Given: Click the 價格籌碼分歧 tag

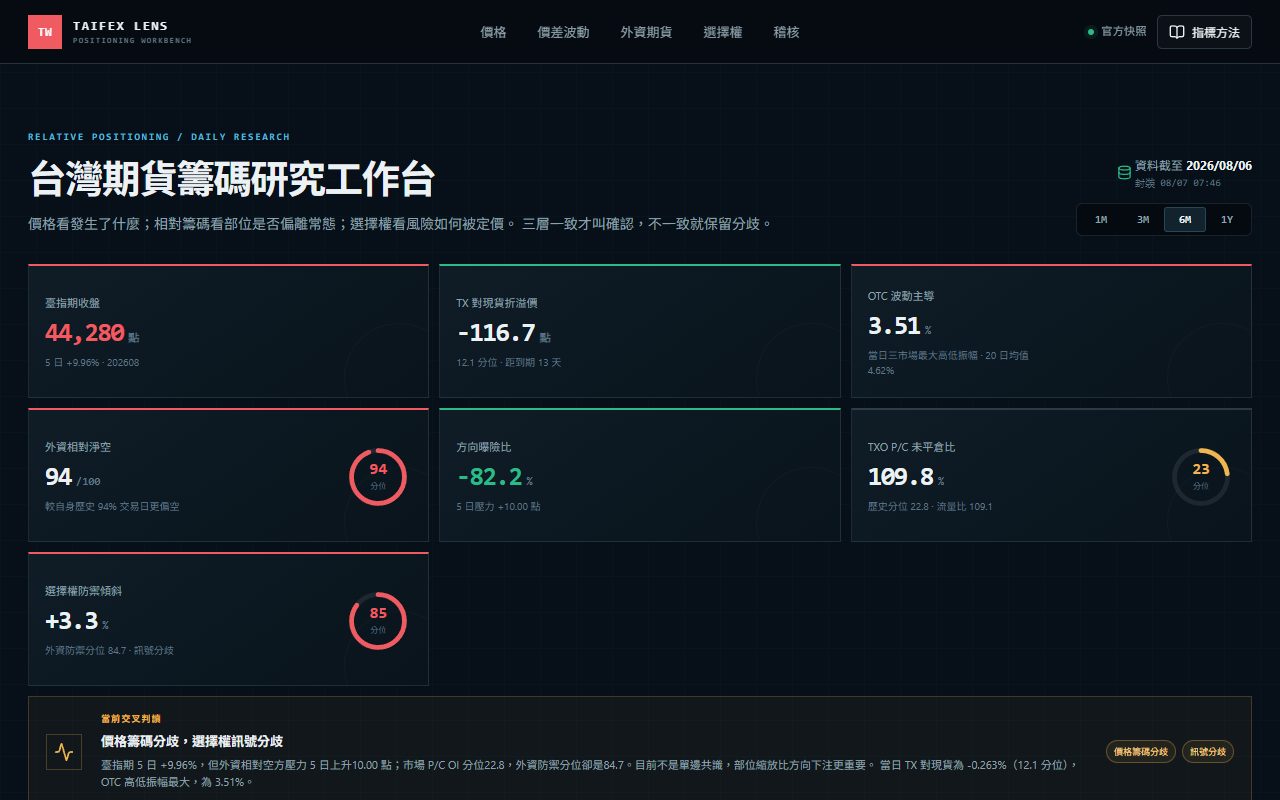Looking at the screenshot, I should click(x=1141, y=752).
